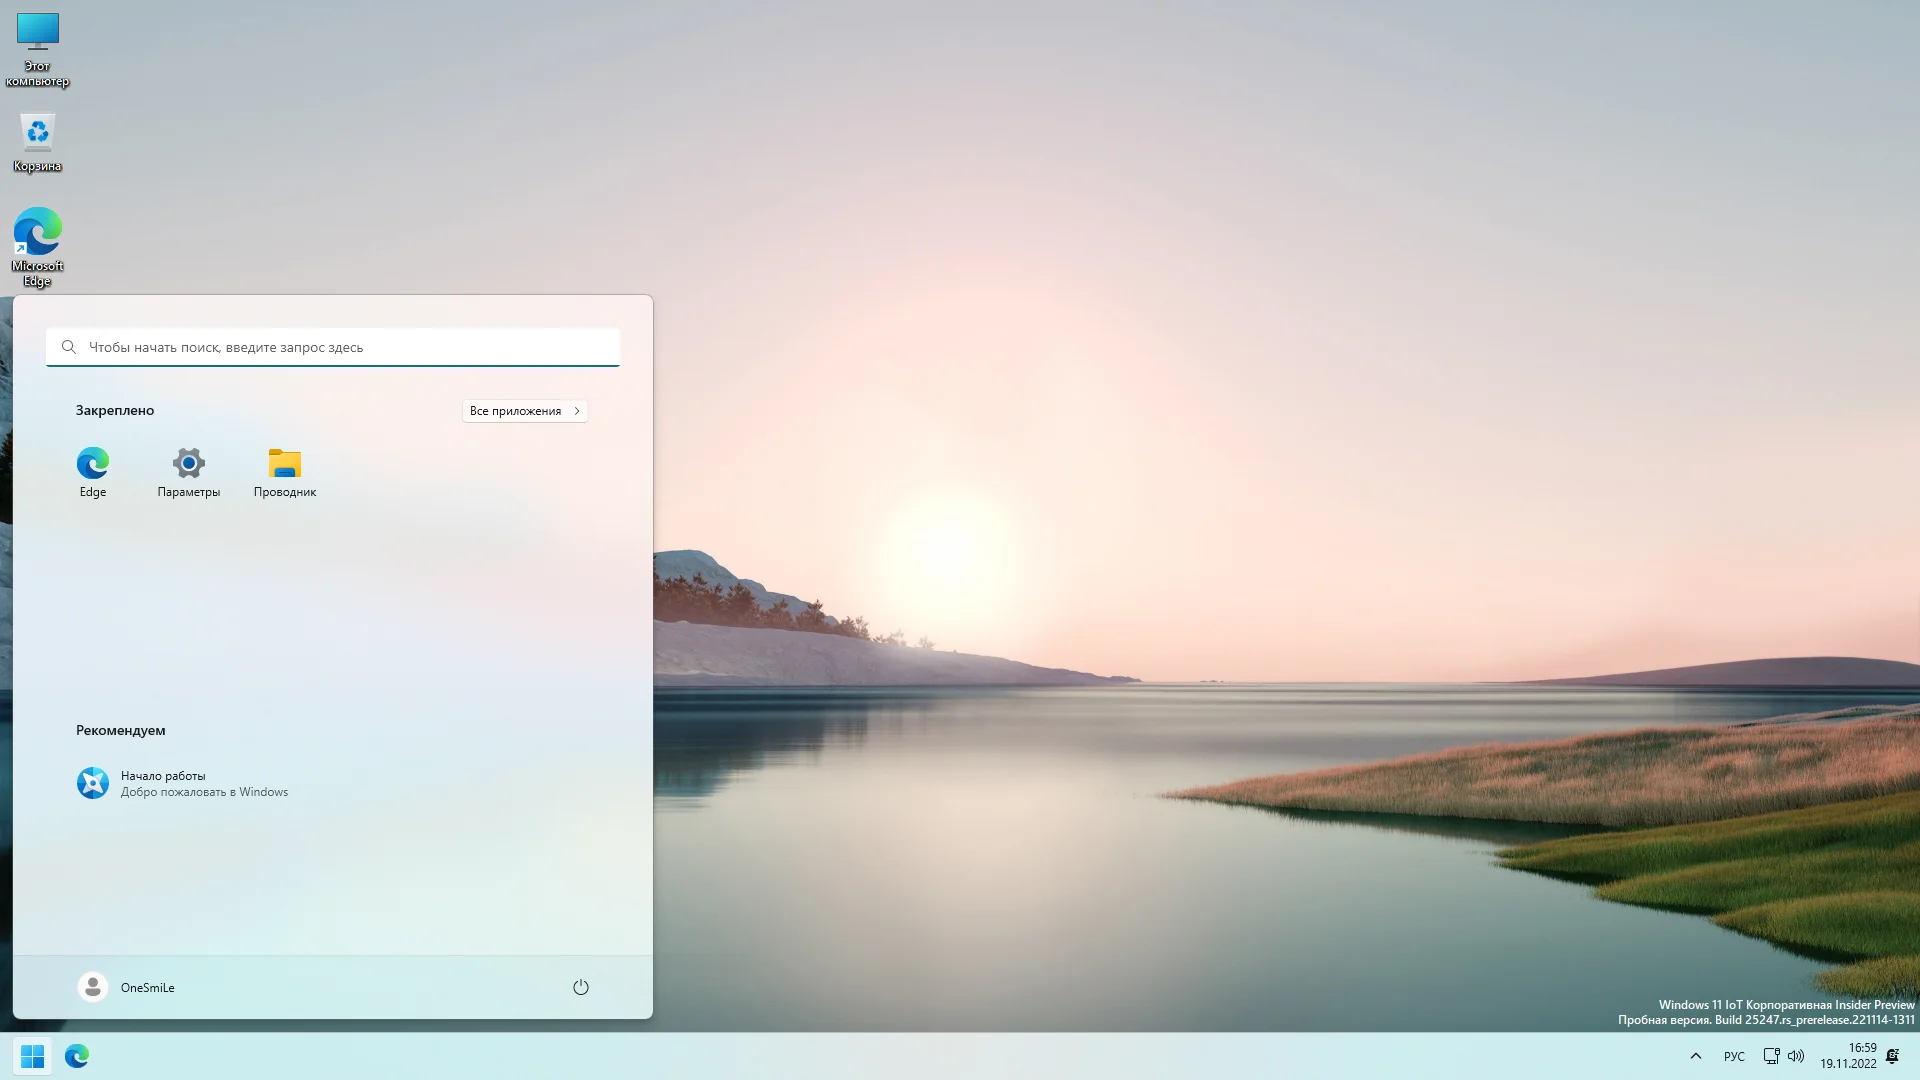Open Edge from the taskbar
Screen dimensions: 1920x1080
tap(77, 1056)
